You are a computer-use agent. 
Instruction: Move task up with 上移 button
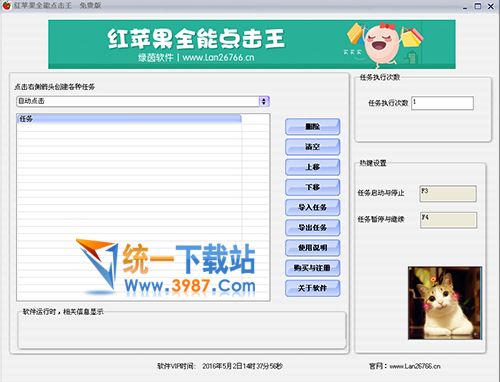click(313, 167)
